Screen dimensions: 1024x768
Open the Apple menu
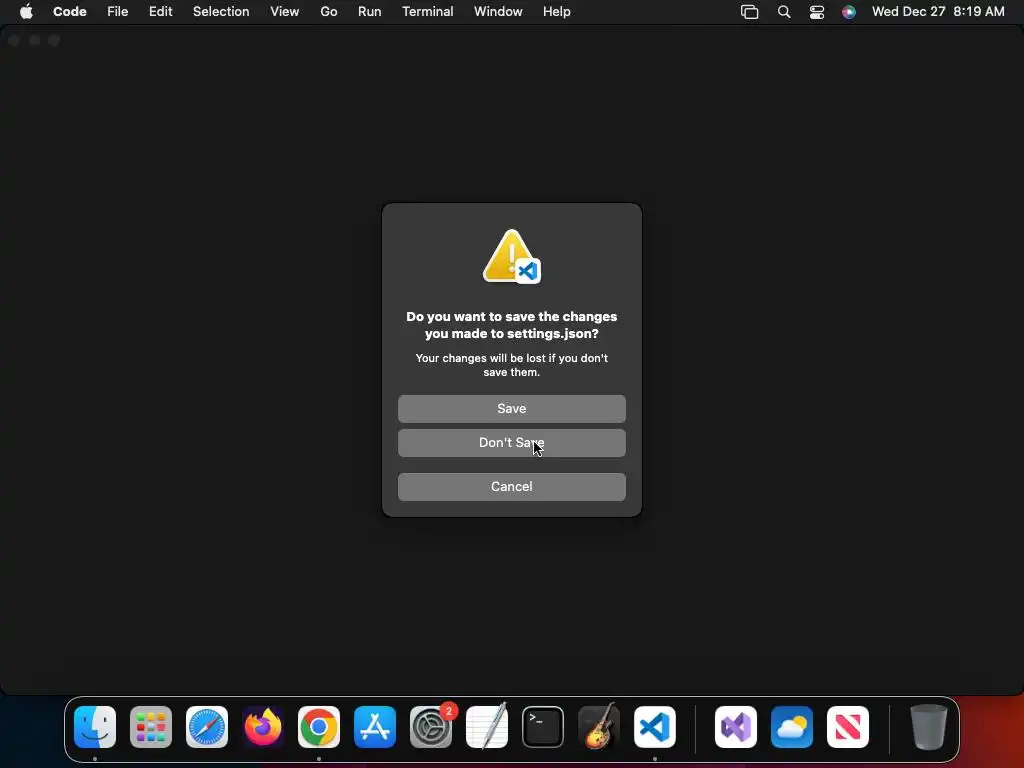[x=26, y=12]
